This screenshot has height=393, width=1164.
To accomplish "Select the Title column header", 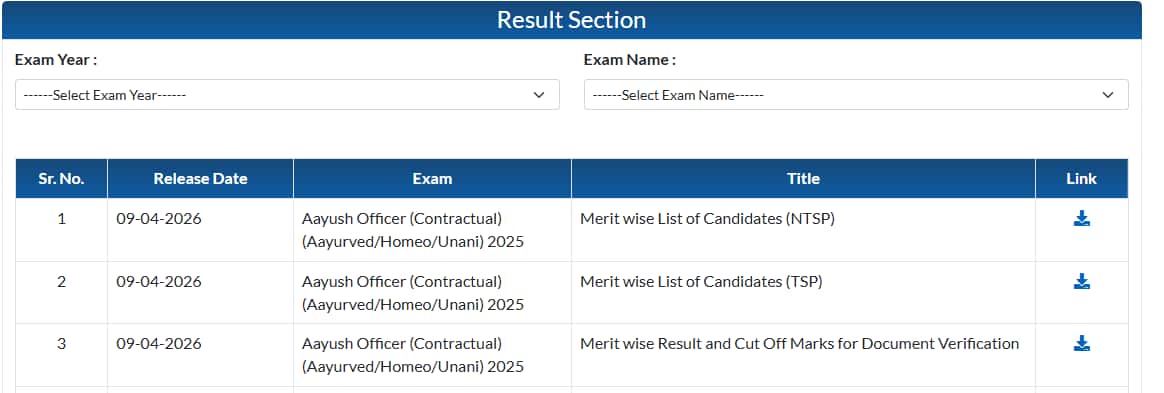I will 803,178.
